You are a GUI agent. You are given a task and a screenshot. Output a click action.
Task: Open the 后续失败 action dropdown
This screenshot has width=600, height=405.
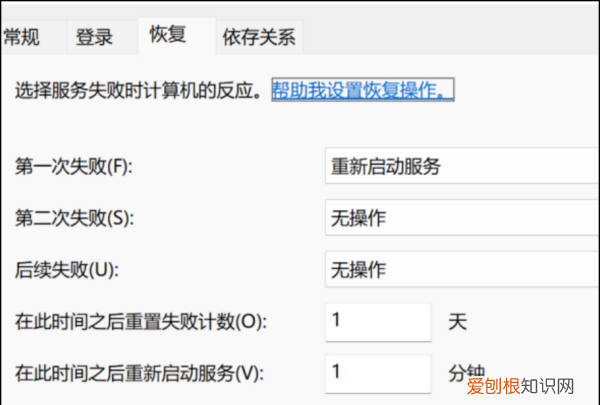tap(462, 269)
